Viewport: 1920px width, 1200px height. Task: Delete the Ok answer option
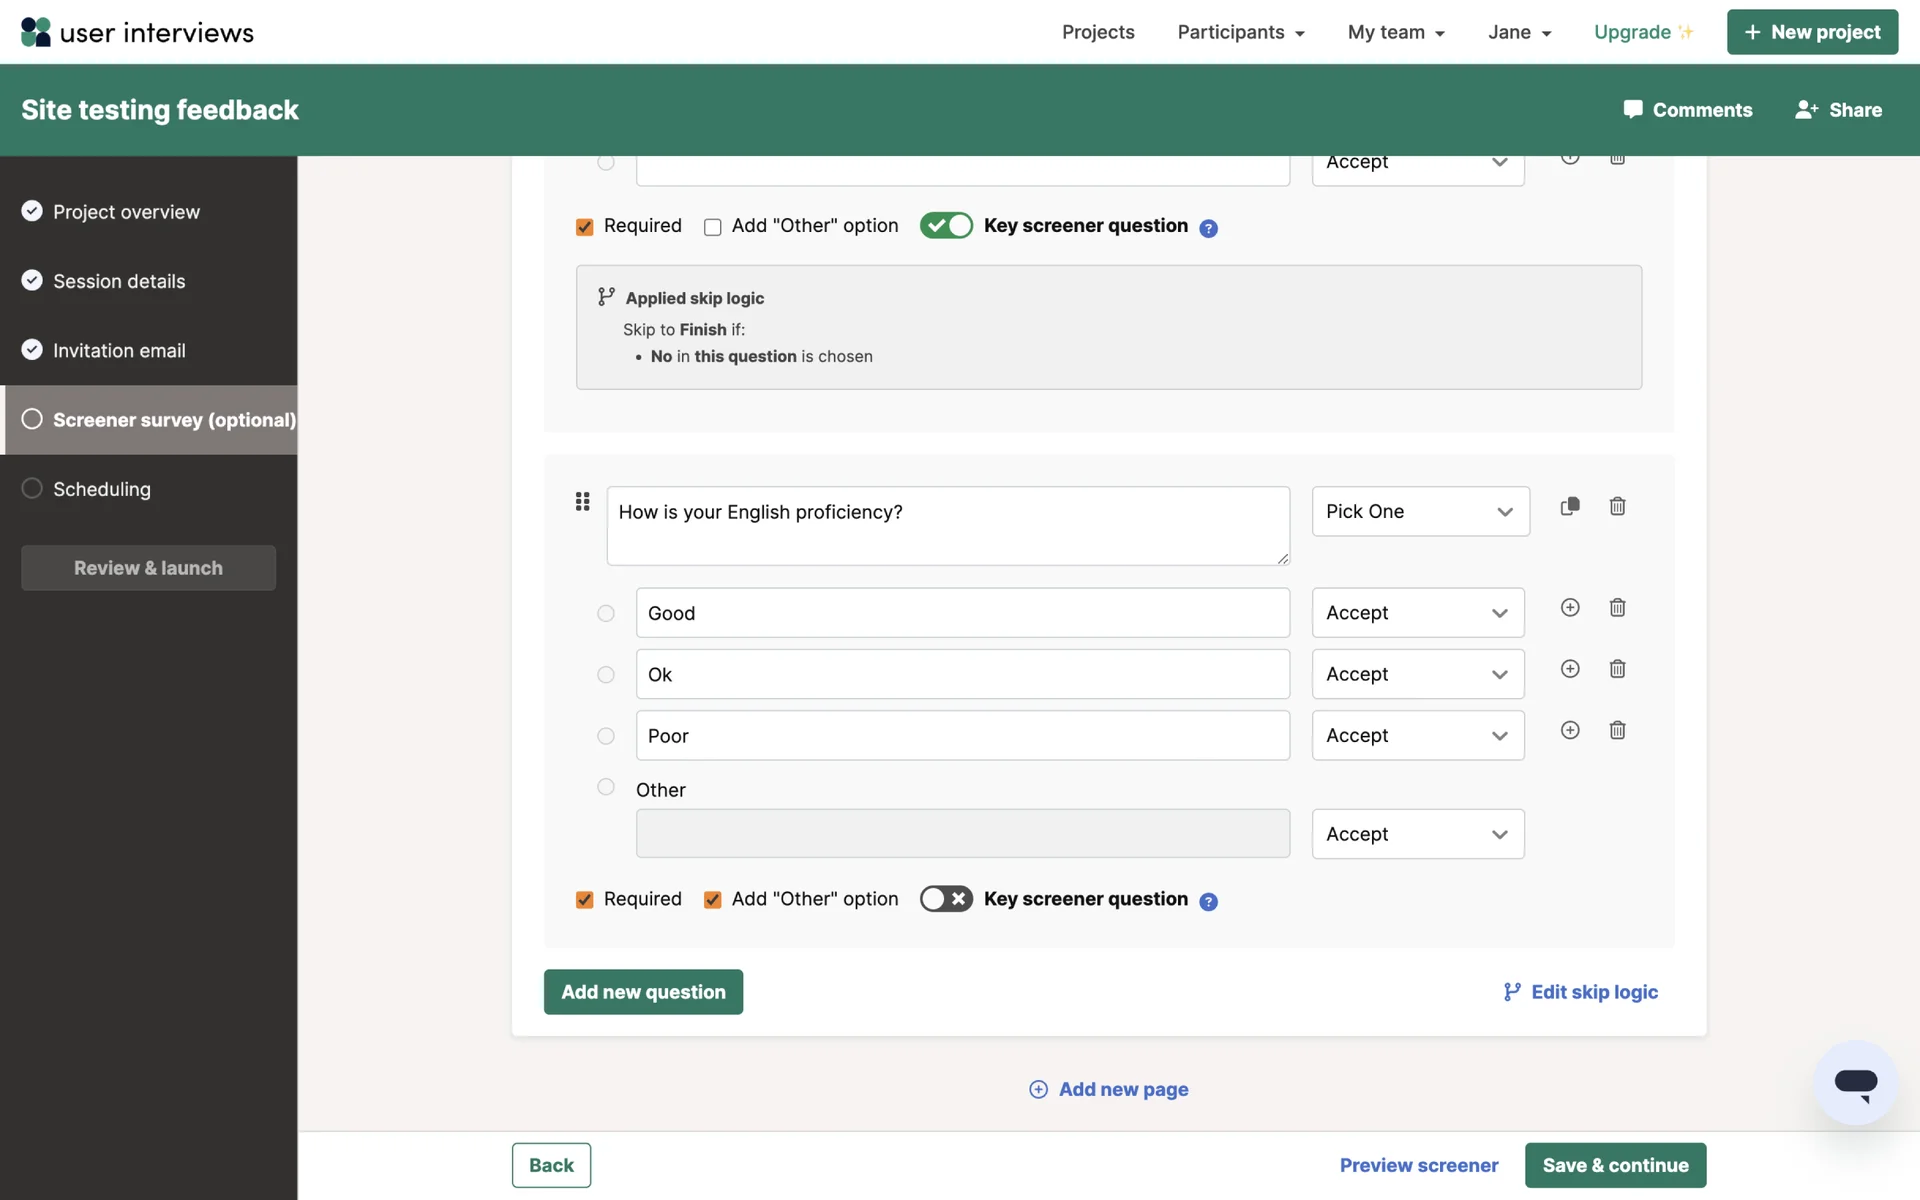click(x=1617, y=669)
